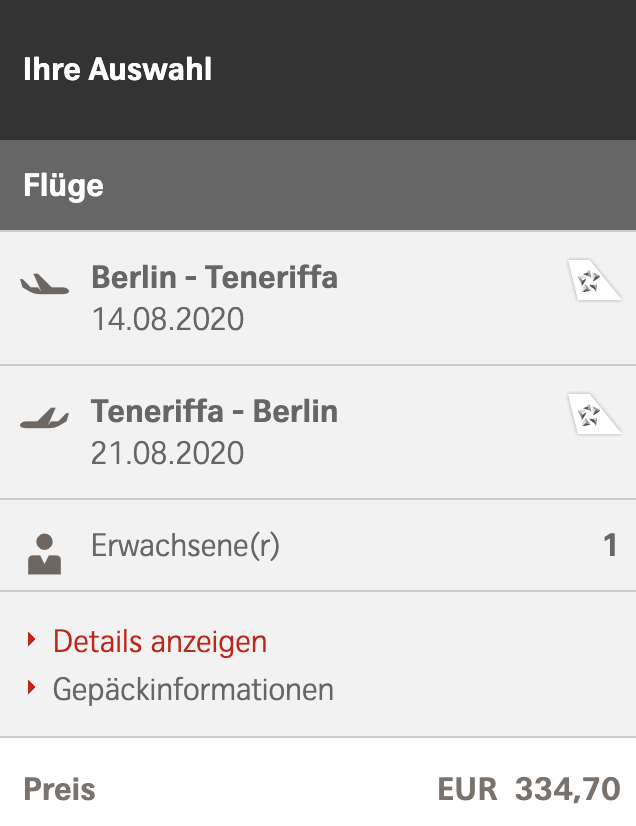Screen dimensions: 636x826
Task: Click the airline logo for Berlin - Teneriffa
Action: tap(594, 280)
